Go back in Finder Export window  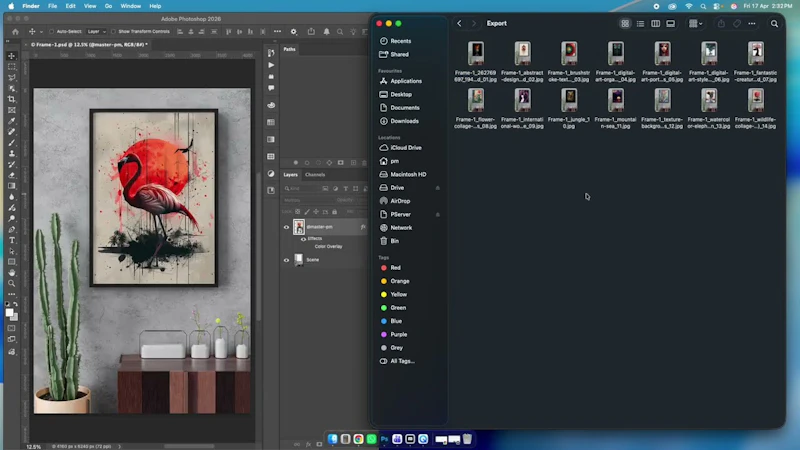459,23
